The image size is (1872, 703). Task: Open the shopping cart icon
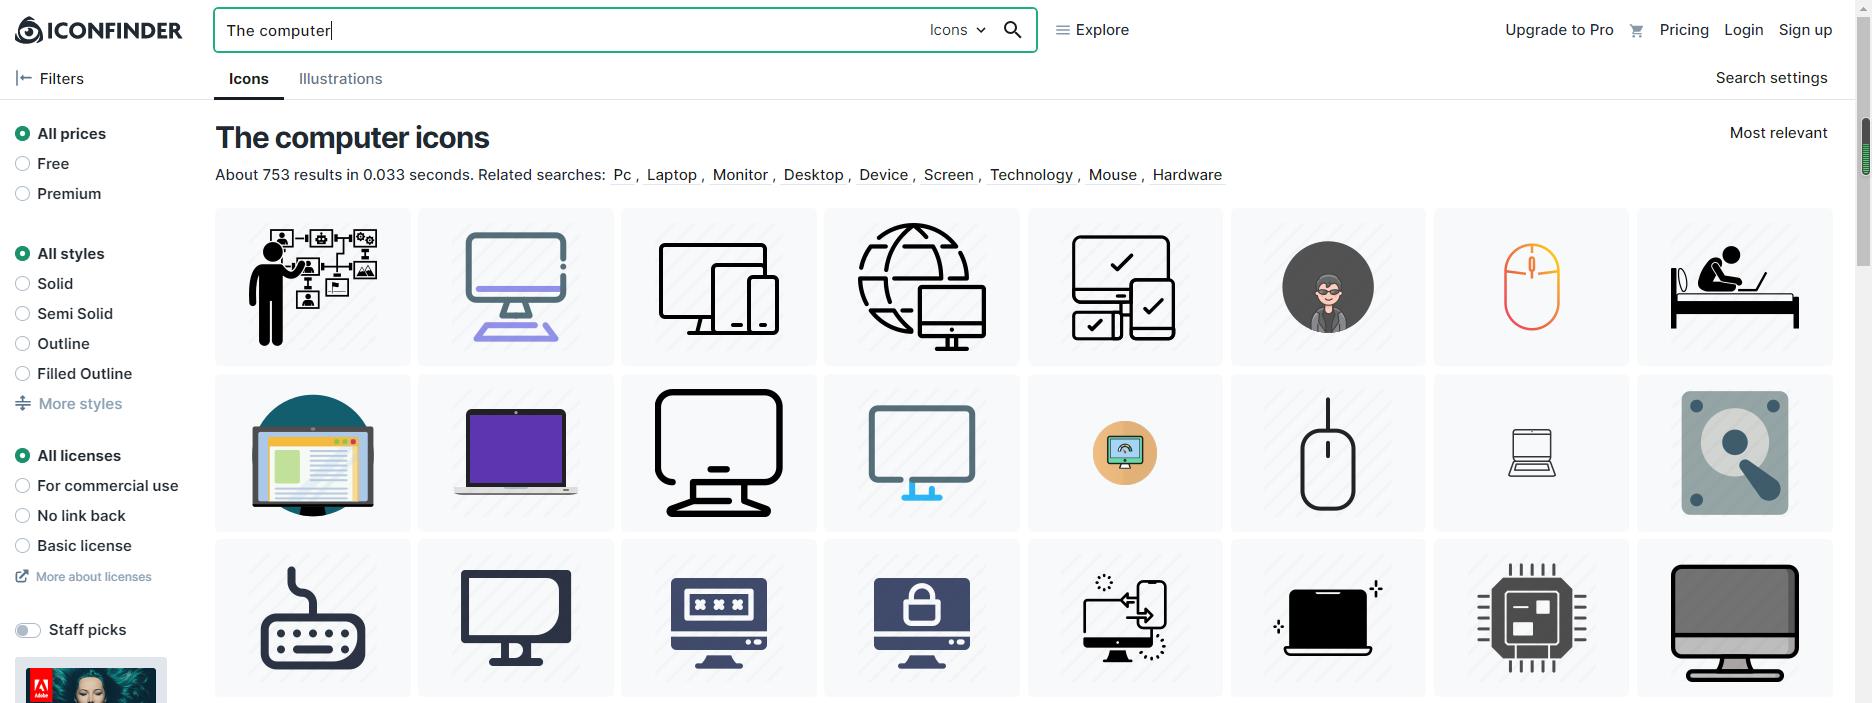[1636, 31]
